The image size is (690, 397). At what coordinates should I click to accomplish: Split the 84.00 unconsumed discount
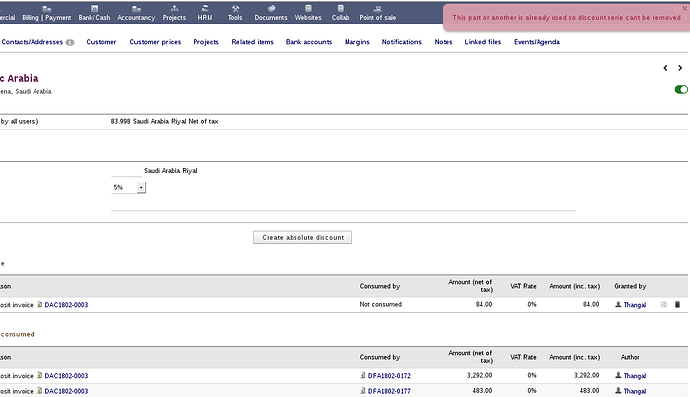[664, 305]
